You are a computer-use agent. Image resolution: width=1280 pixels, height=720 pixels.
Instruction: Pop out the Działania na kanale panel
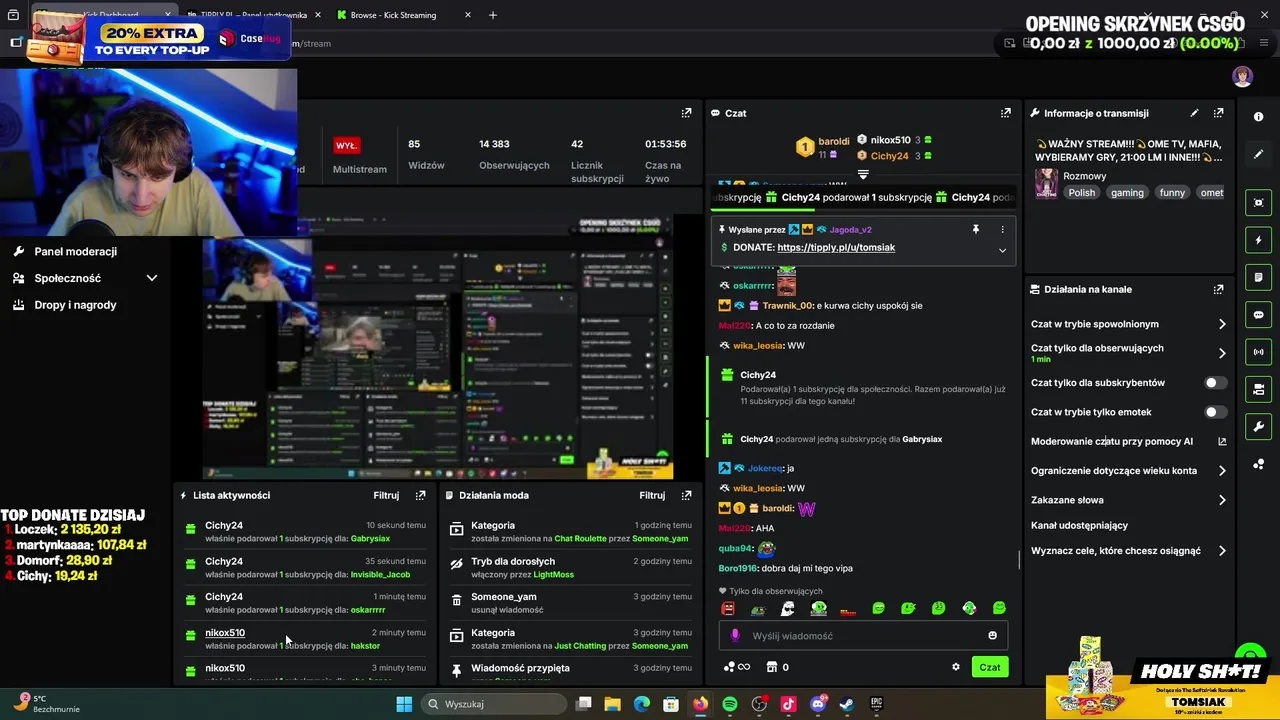click(1218, 289)
